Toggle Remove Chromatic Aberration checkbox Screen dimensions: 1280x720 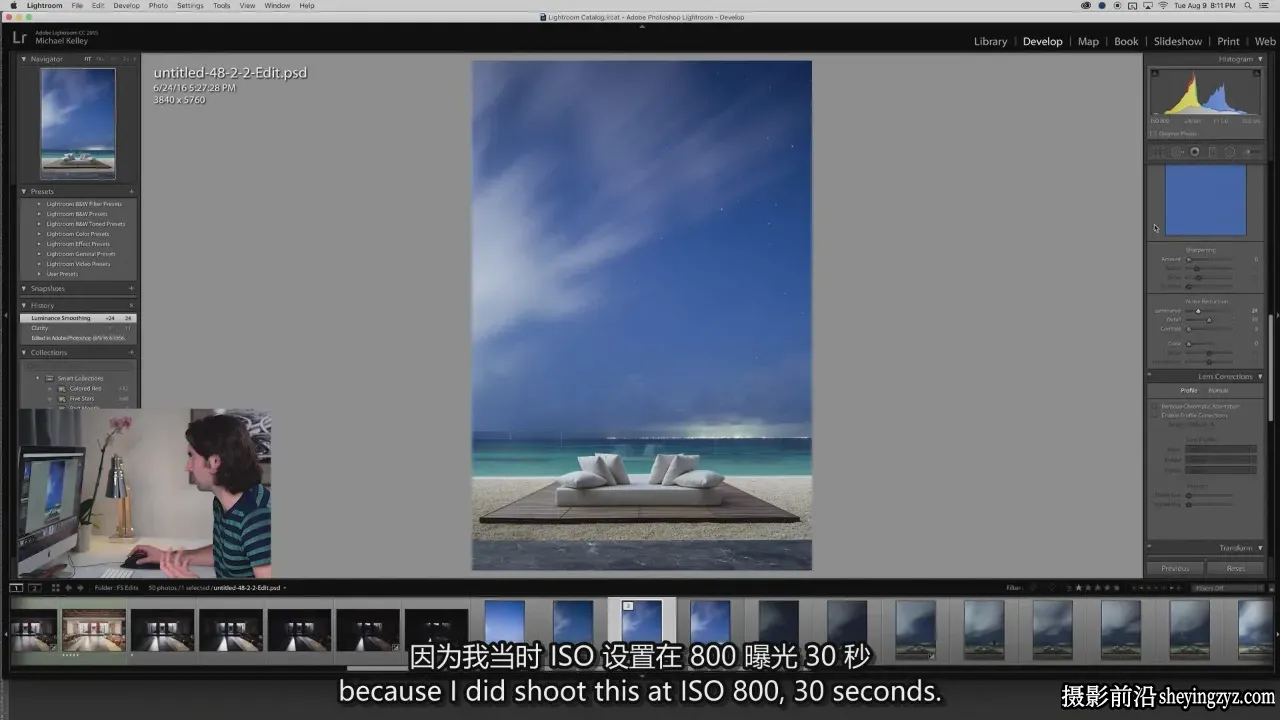(1156, 406)
